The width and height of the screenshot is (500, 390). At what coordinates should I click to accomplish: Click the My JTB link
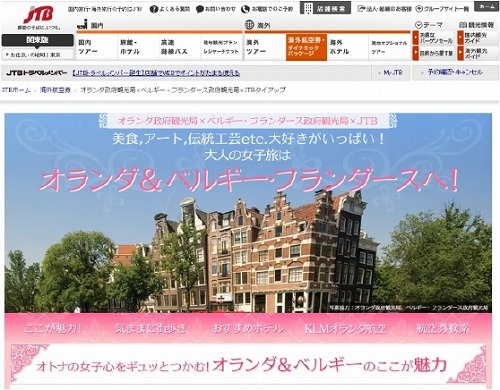tap(391, 72)
